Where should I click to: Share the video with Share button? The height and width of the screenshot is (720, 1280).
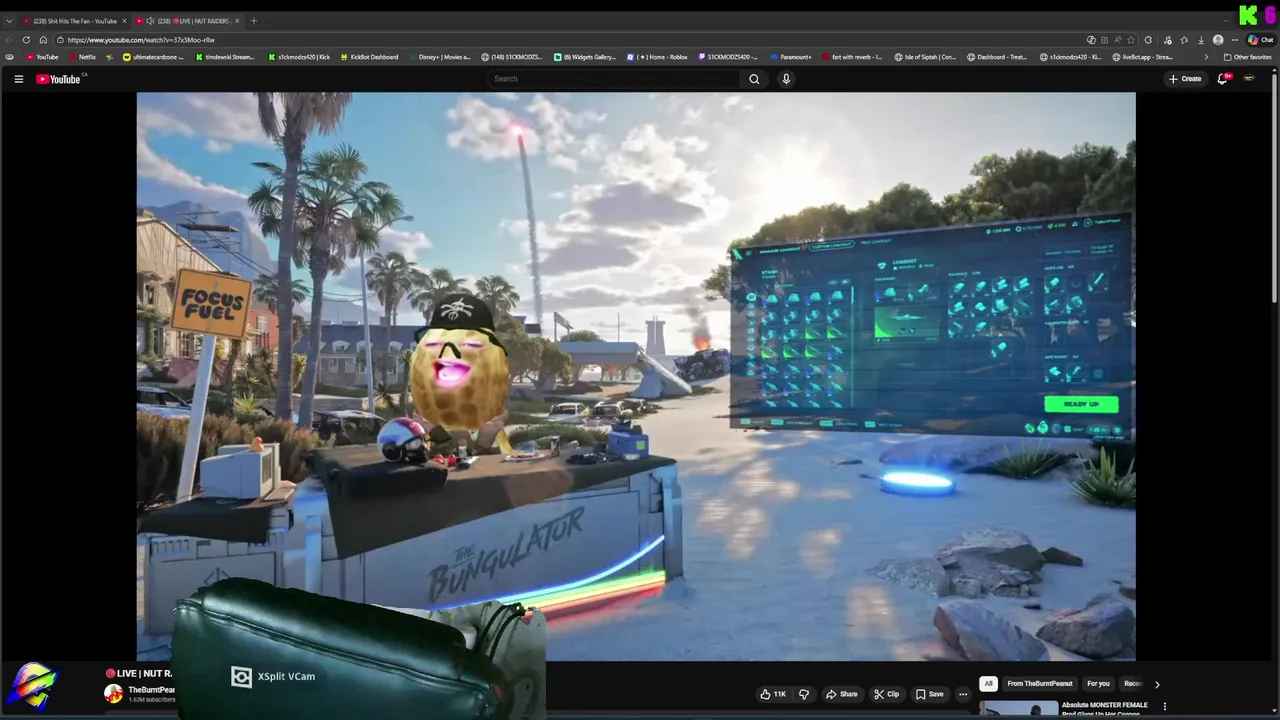[x=842, y=694]
